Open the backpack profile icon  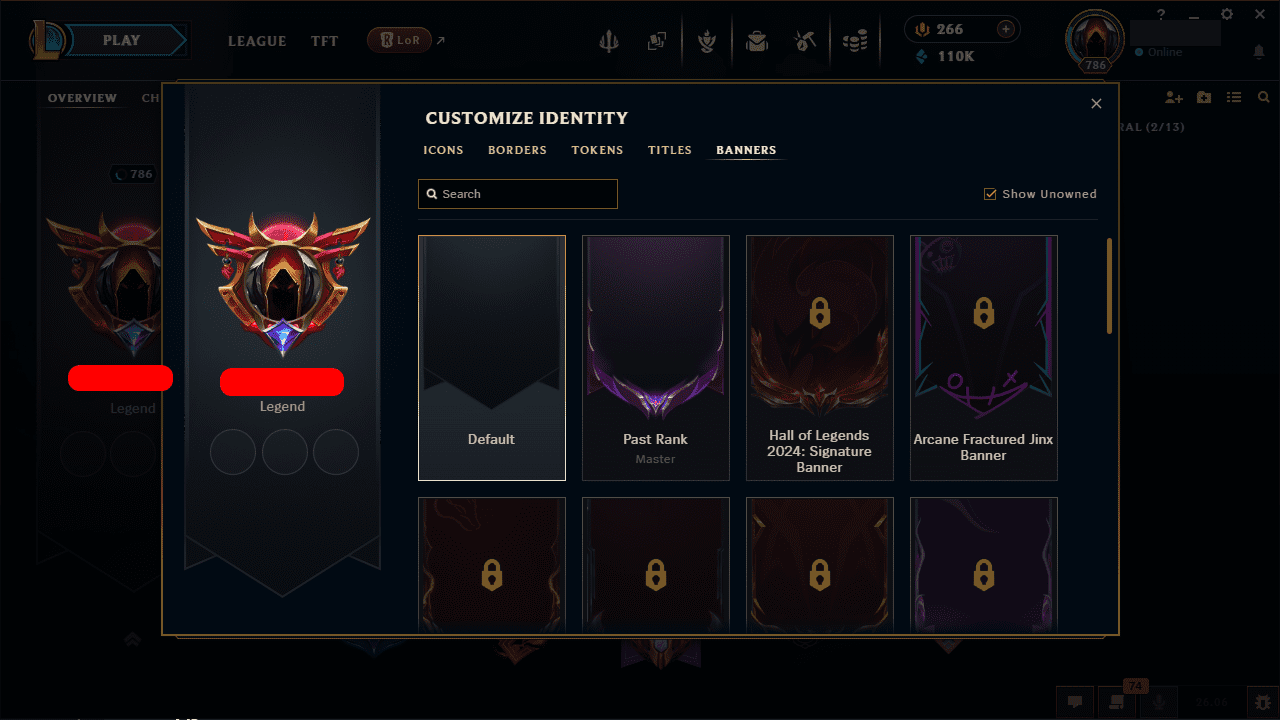coord(756,41)
